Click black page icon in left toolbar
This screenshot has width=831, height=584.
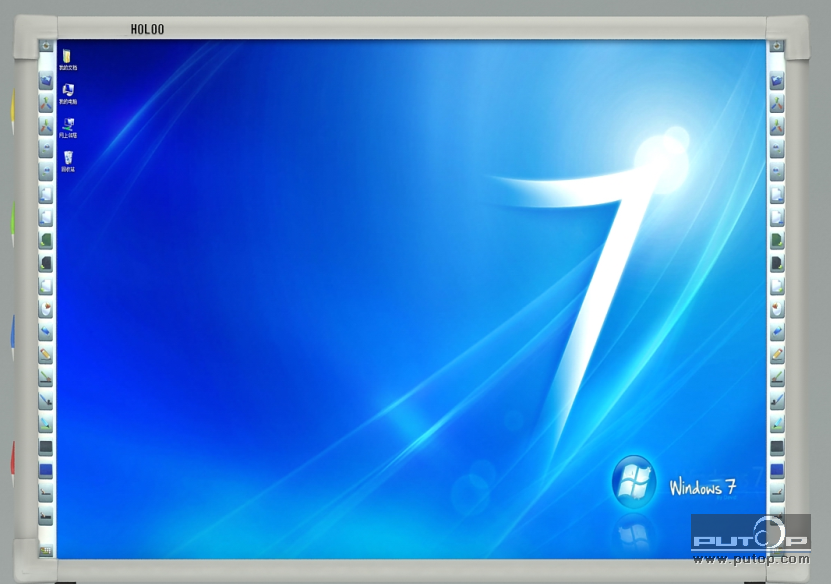pos(46,263)
